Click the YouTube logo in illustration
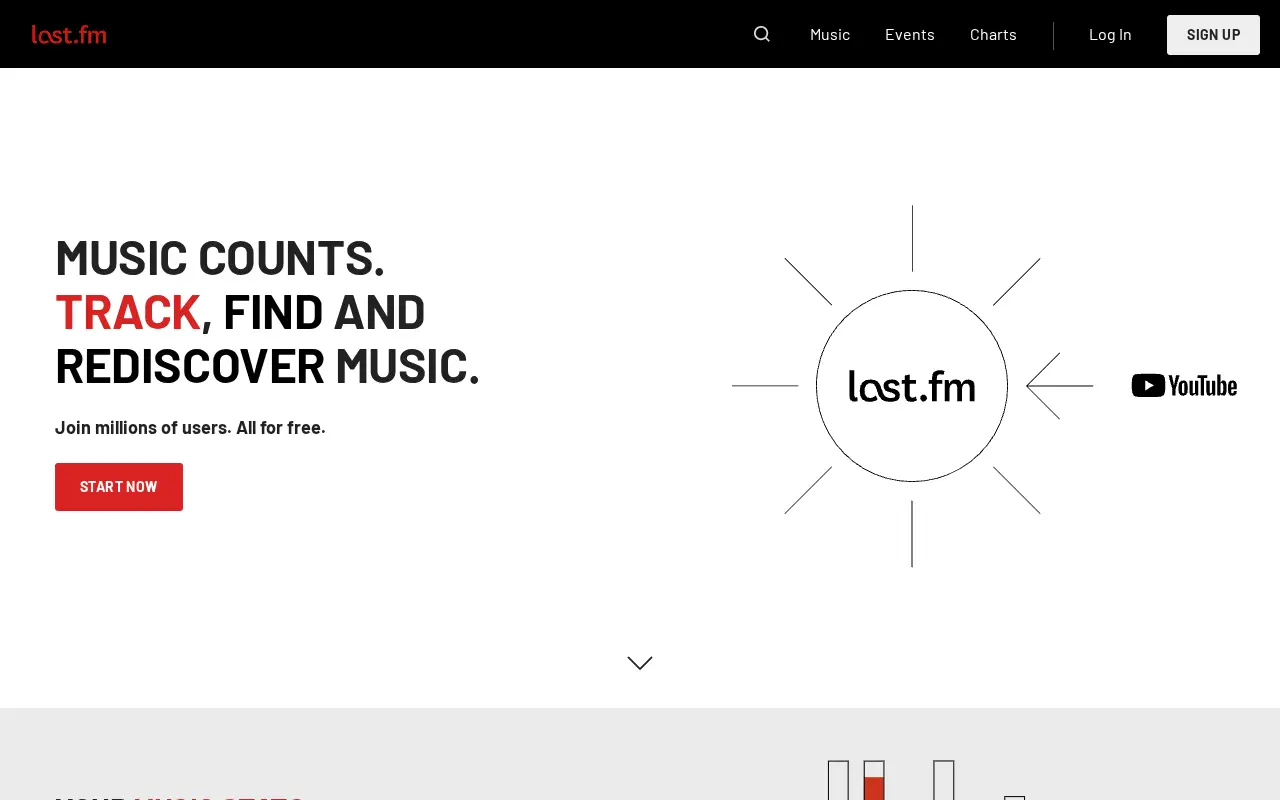This screenshot has width=1280, height=800. pyautogui.click(x=1184, y=385)
